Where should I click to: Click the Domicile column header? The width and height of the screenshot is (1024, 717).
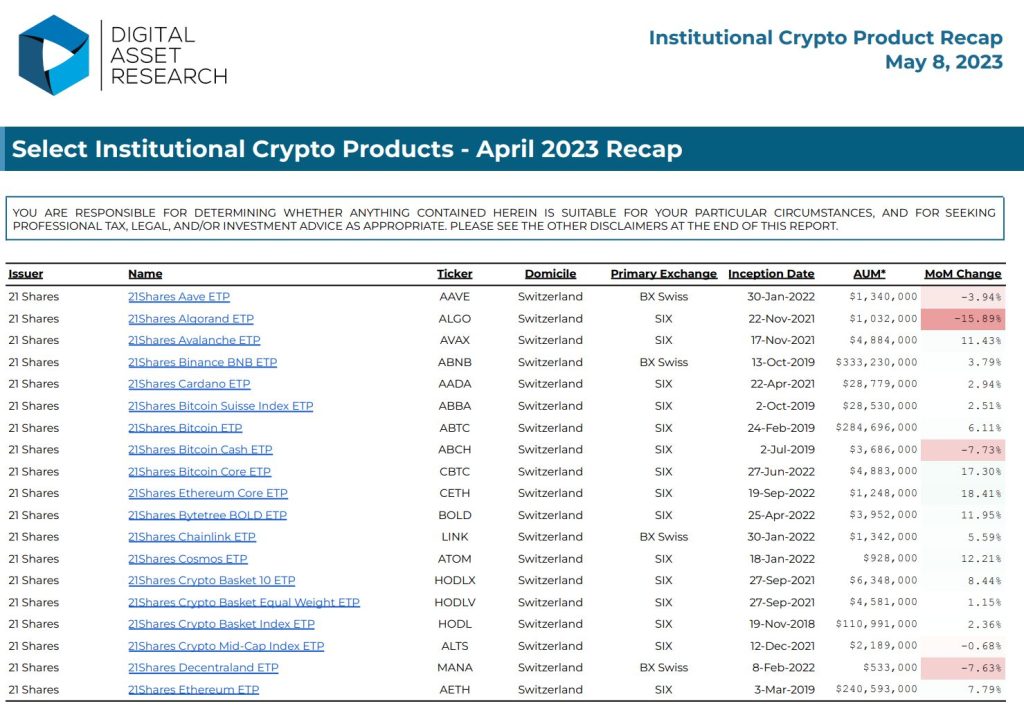coord(551,274)
